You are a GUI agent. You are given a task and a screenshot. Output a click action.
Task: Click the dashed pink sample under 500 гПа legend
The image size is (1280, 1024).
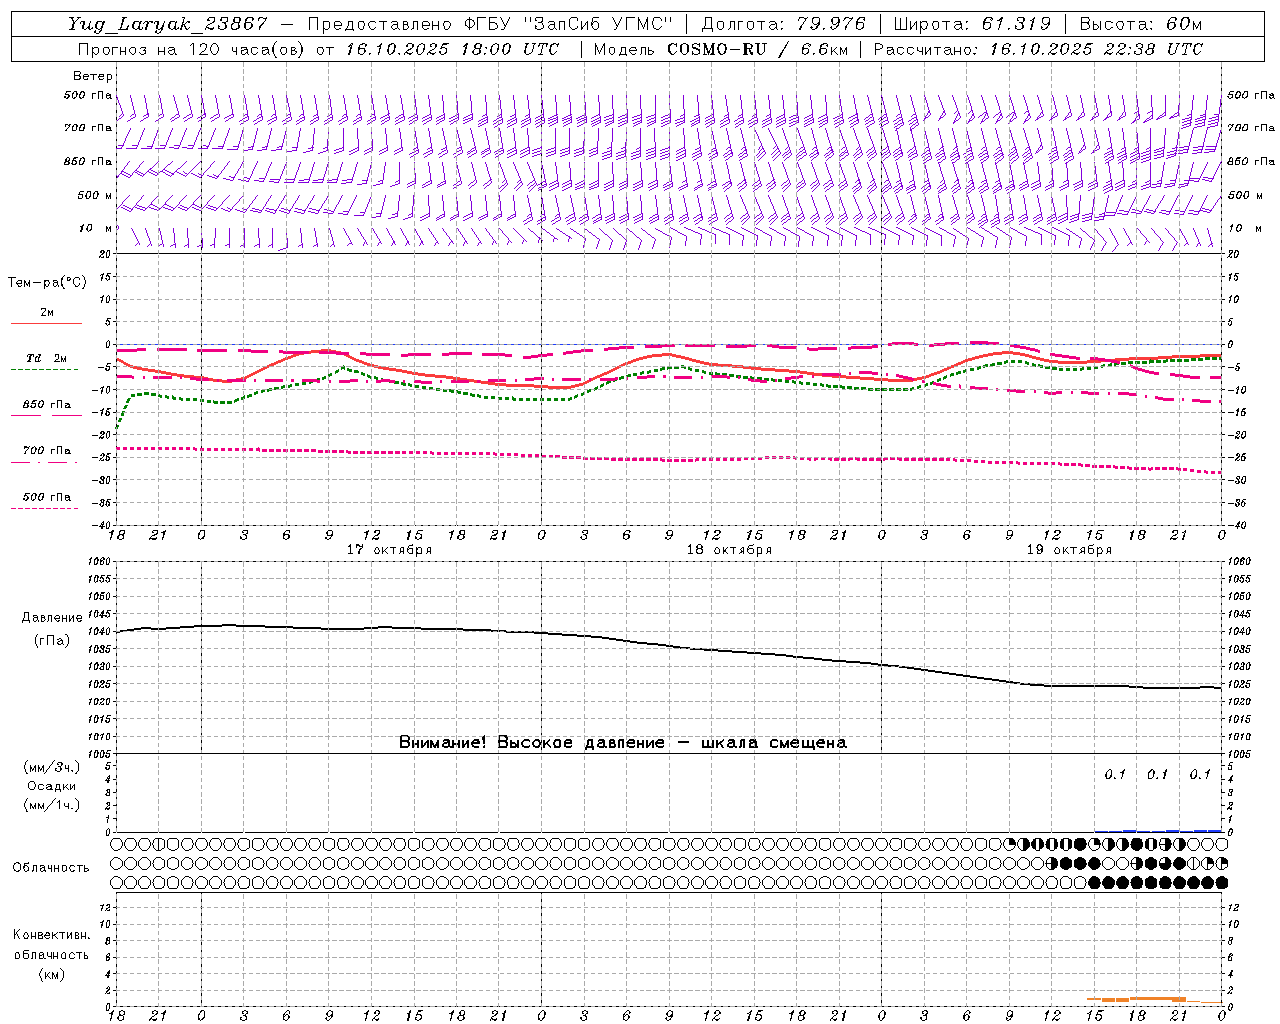(x=45, y=508)
